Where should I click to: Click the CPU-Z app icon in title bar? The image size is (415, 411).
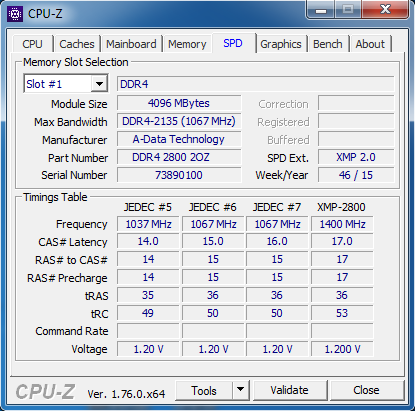15,14
